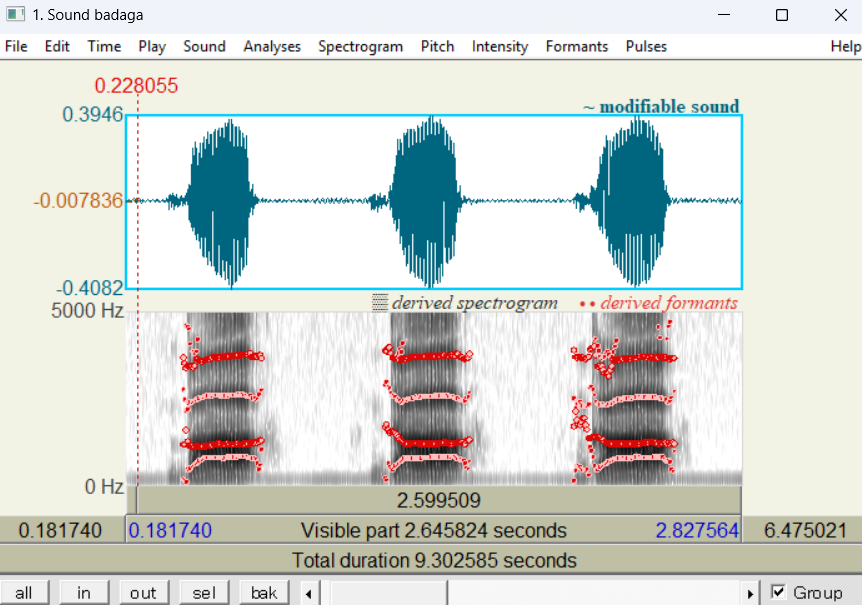
Task: Open the Formants menu
Action: (577, 47)
